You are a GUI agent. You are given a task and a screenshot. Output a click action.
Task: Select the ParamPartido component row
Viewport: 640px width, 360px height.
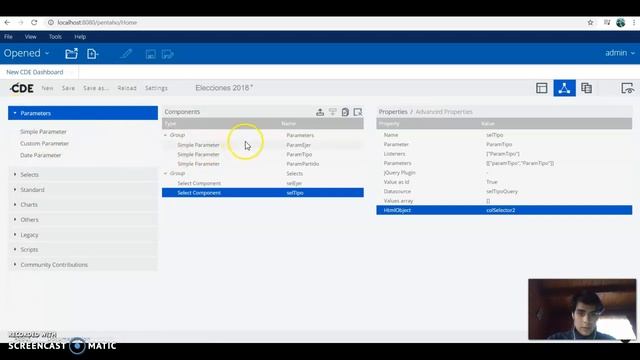coord(262,164)
